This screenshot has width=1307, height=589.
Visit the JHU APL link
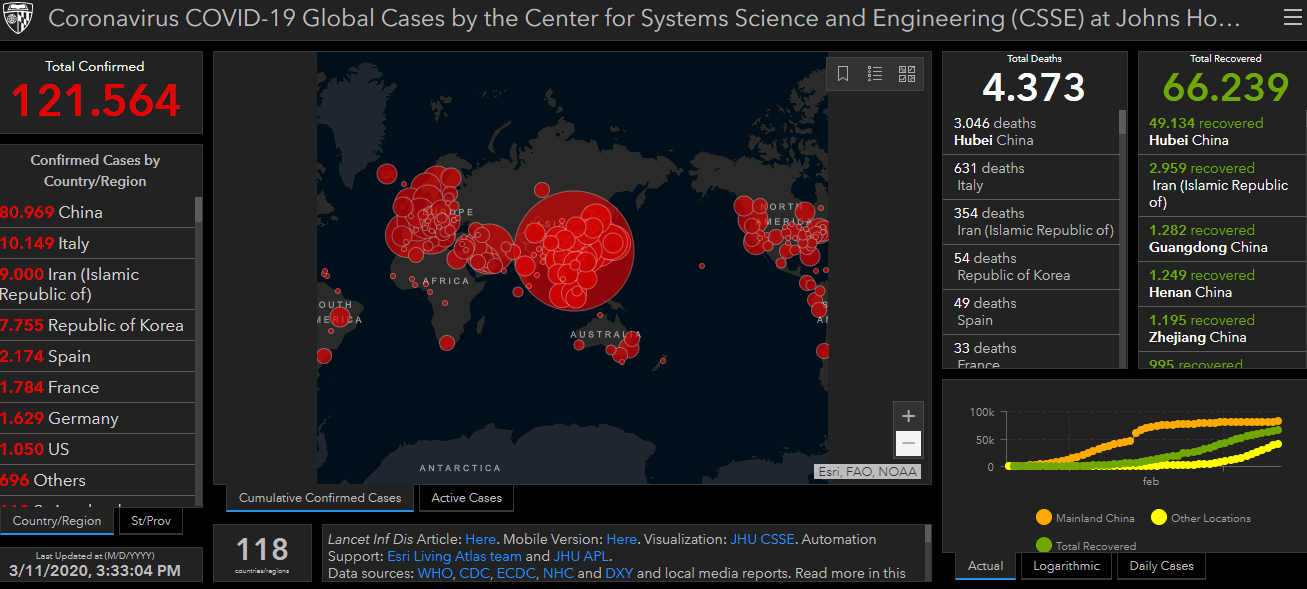click(x=580, y=556)
